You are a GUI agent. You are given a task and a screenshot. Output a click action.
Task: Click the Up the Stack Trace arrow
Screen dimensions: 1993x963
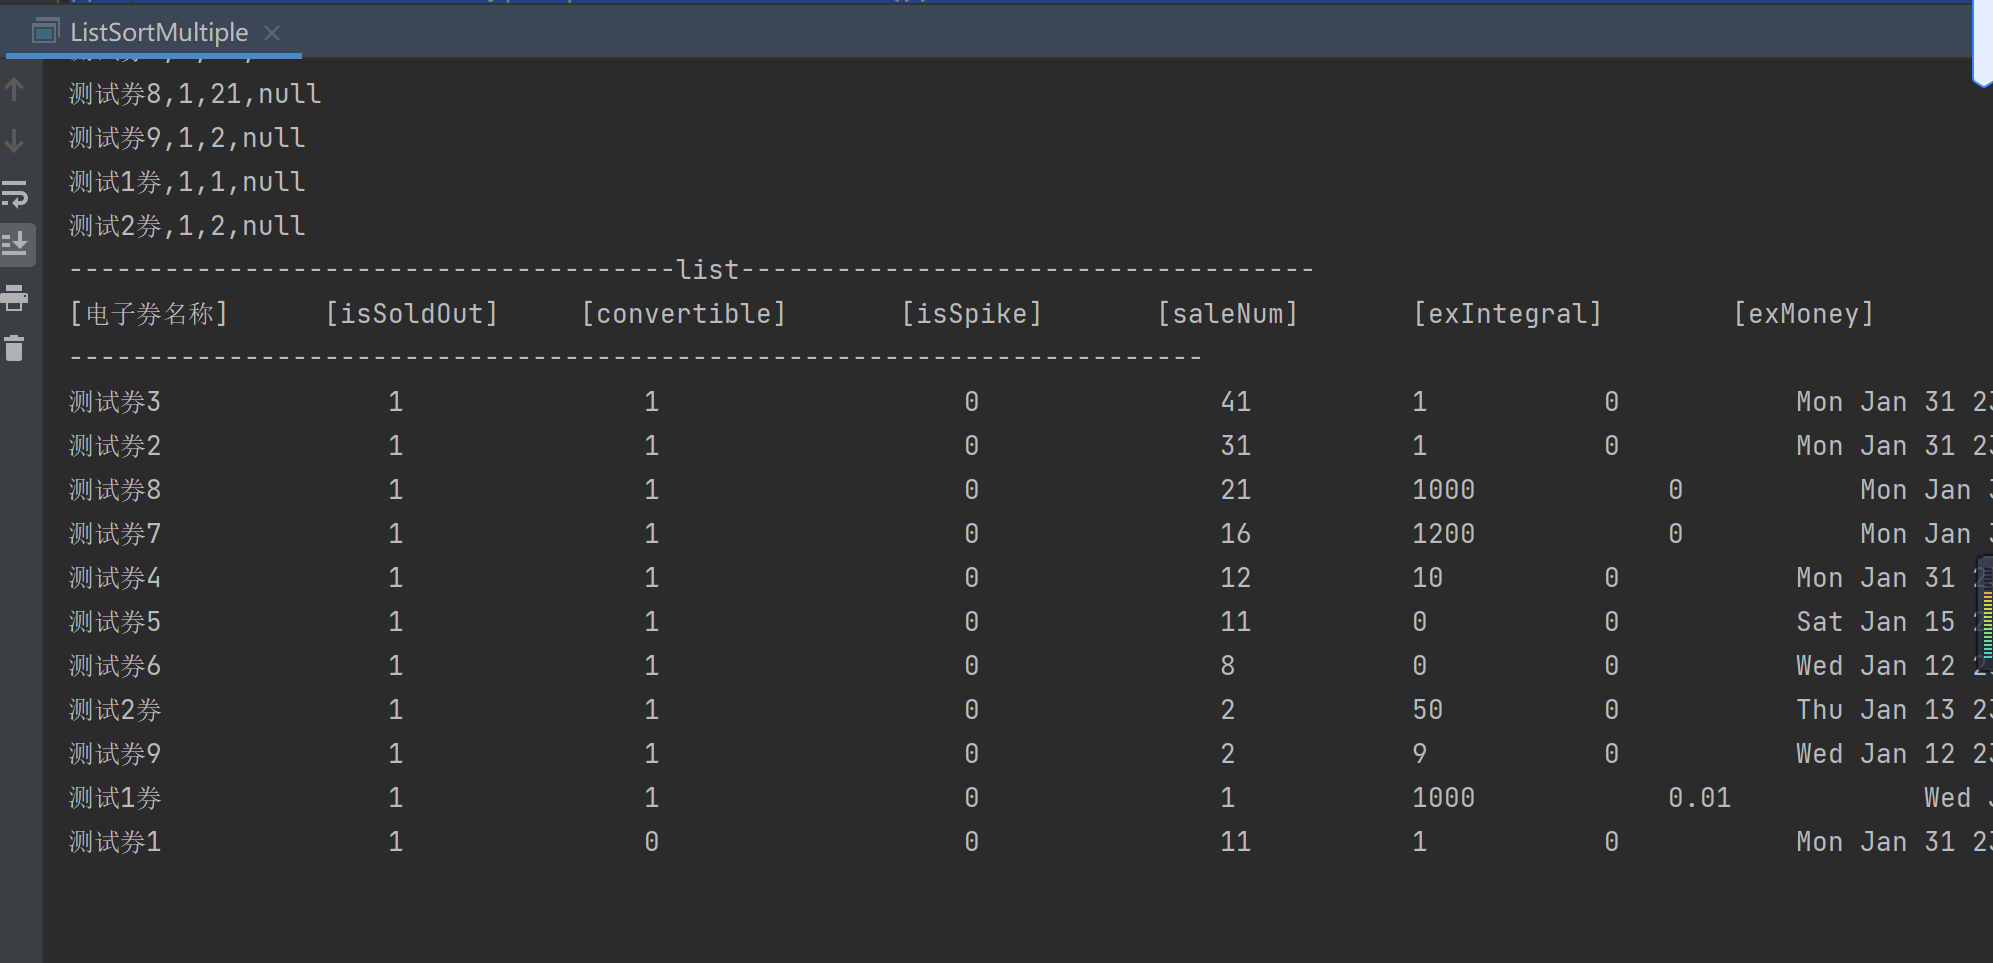pos(15,89)
